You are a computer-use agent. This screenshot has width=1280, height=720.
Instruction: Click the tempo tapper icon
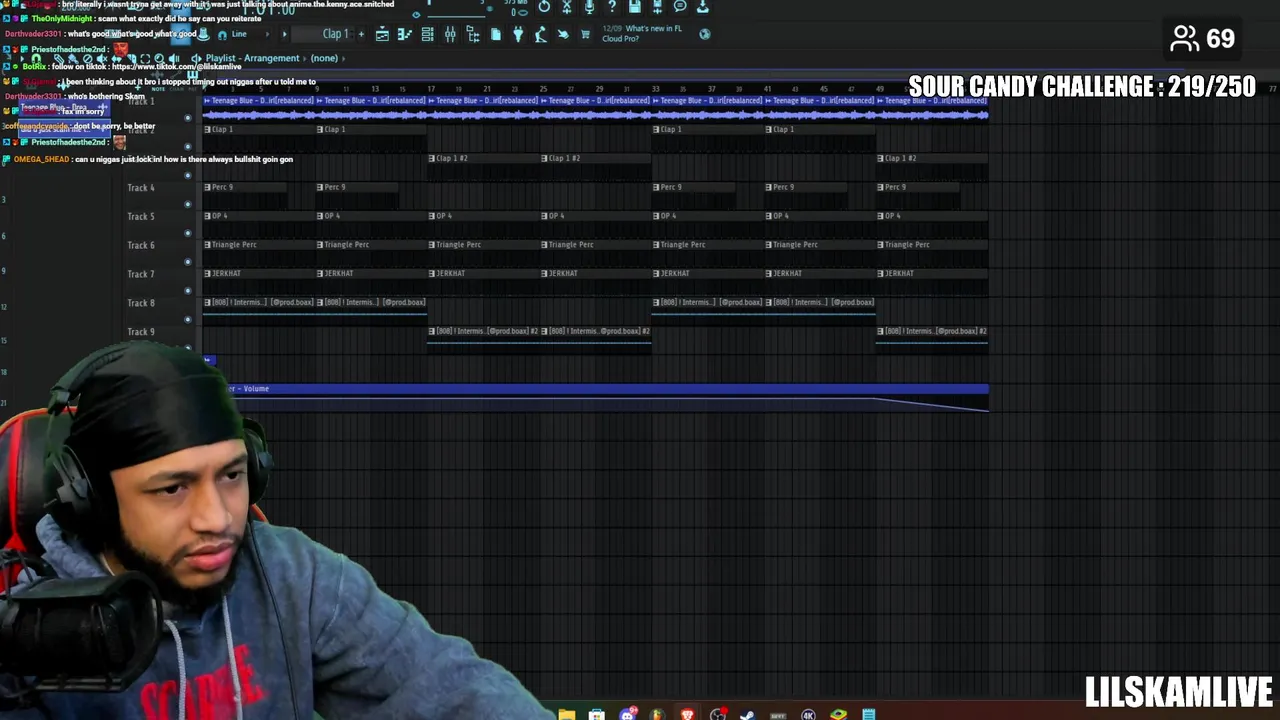540,34
